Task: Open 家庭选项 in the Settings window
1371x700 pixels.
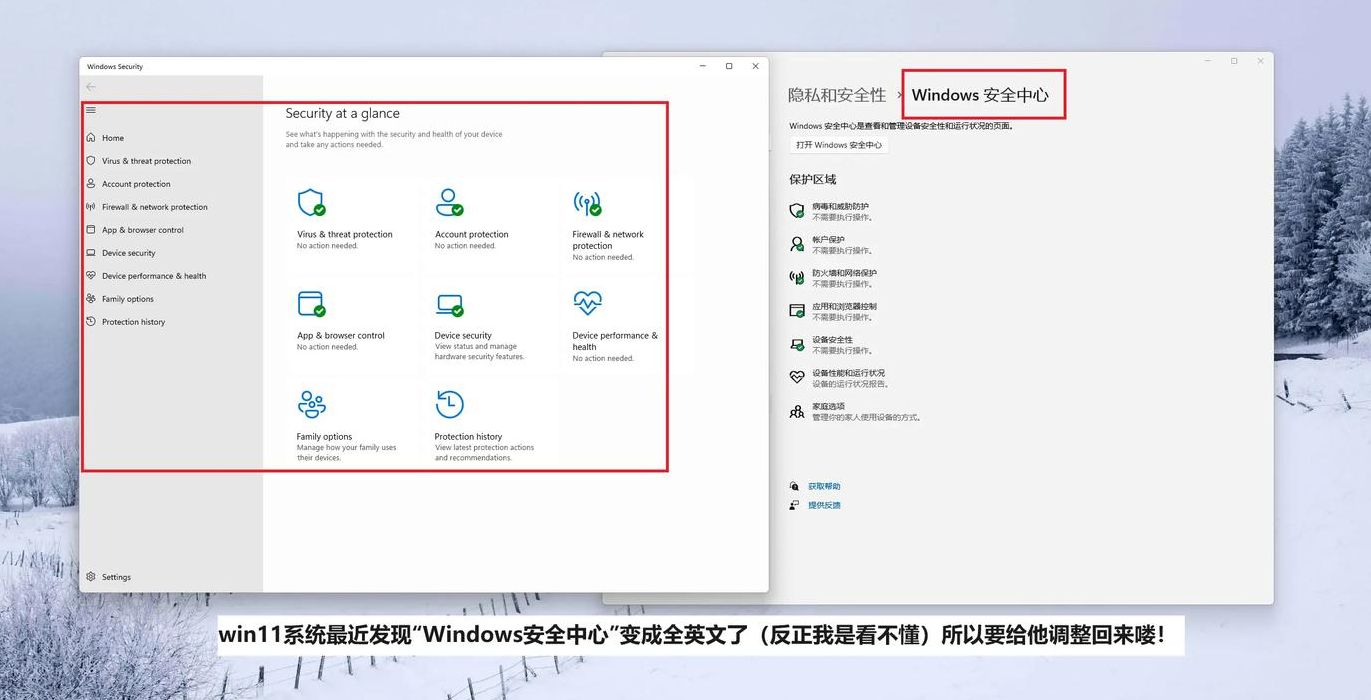Action: click(828, 407)
